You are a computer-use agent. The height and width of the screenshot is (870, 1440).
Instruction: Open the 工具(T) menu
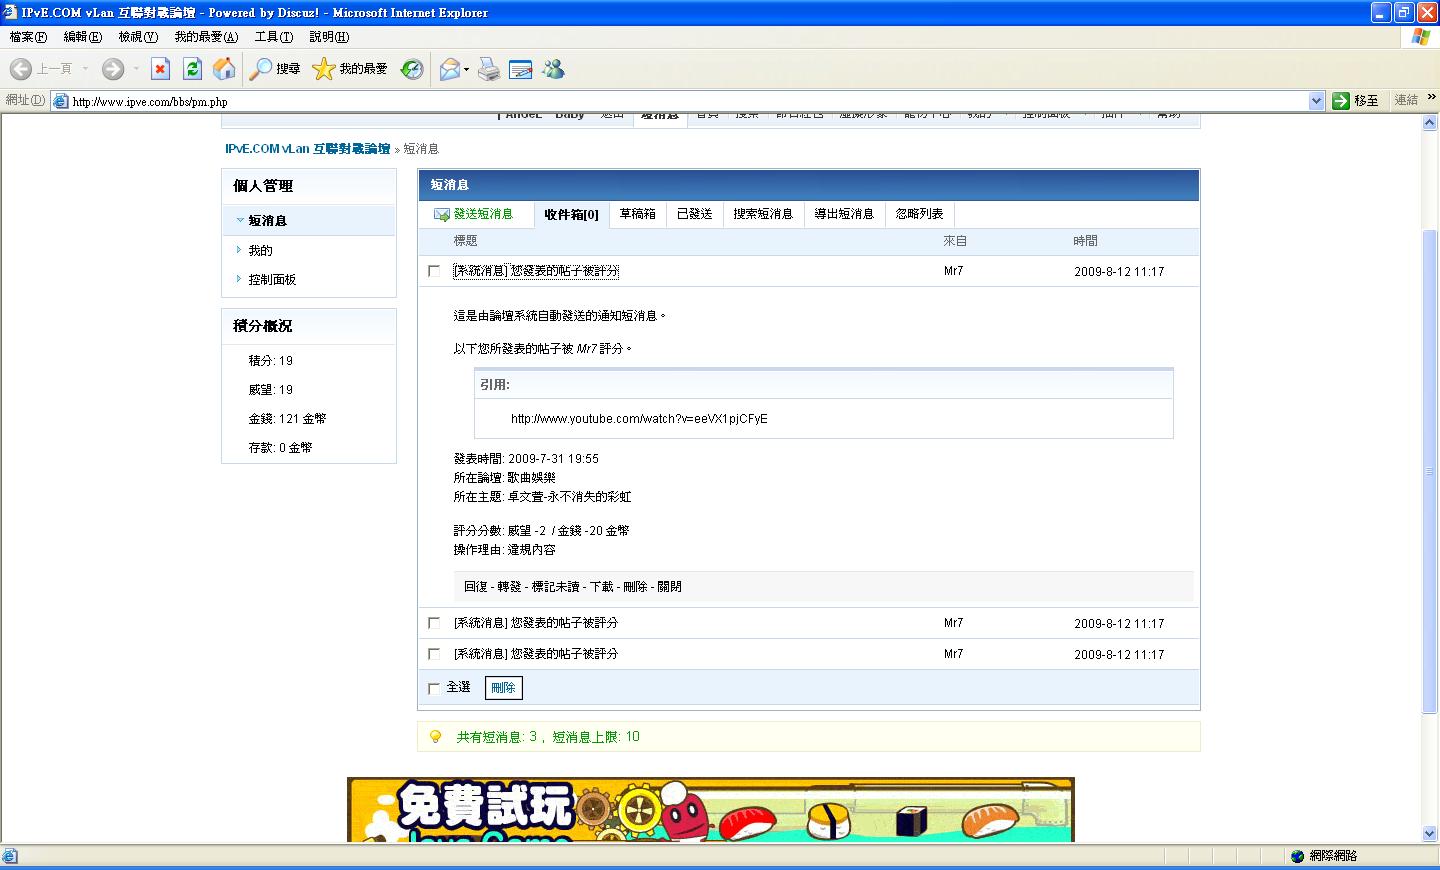(273, 37)
